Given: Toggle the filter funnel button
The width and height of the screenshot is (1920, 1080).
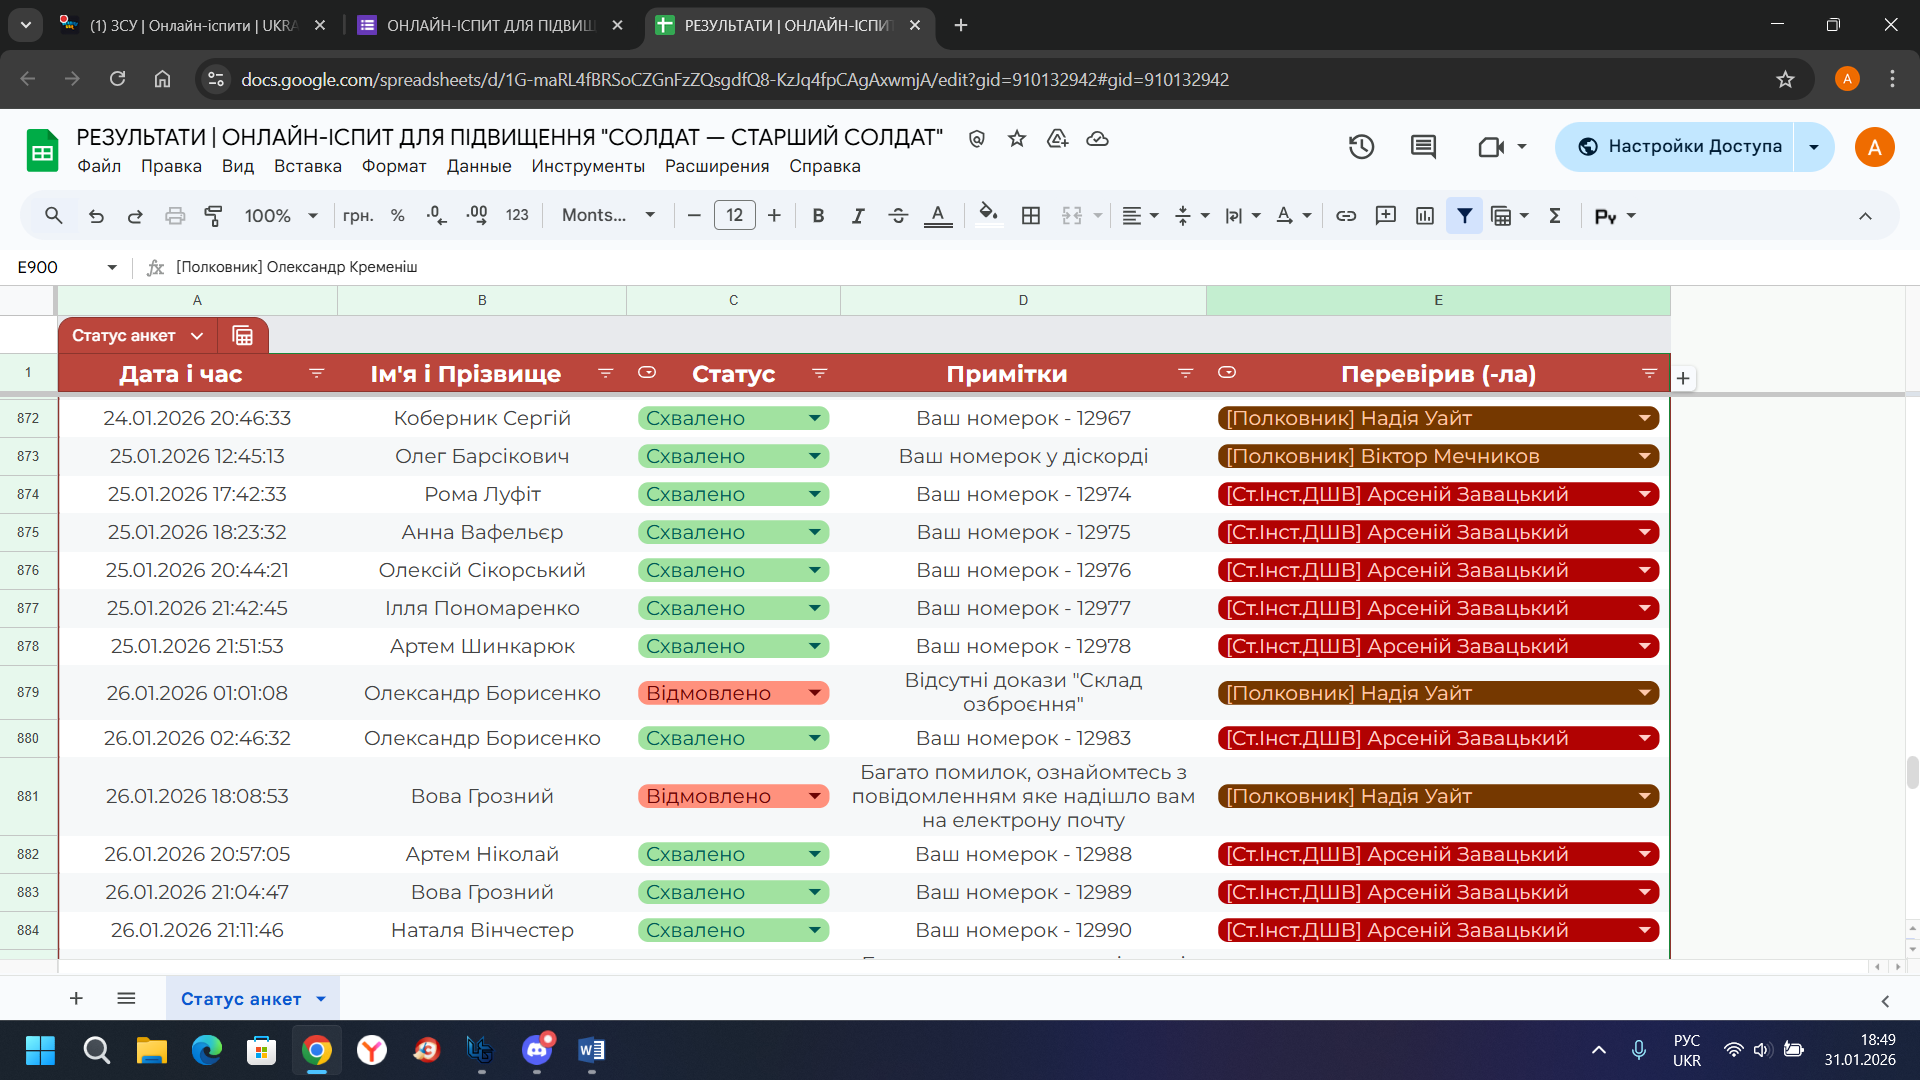Looking at the screenshot, I should tap(1464, 215).
